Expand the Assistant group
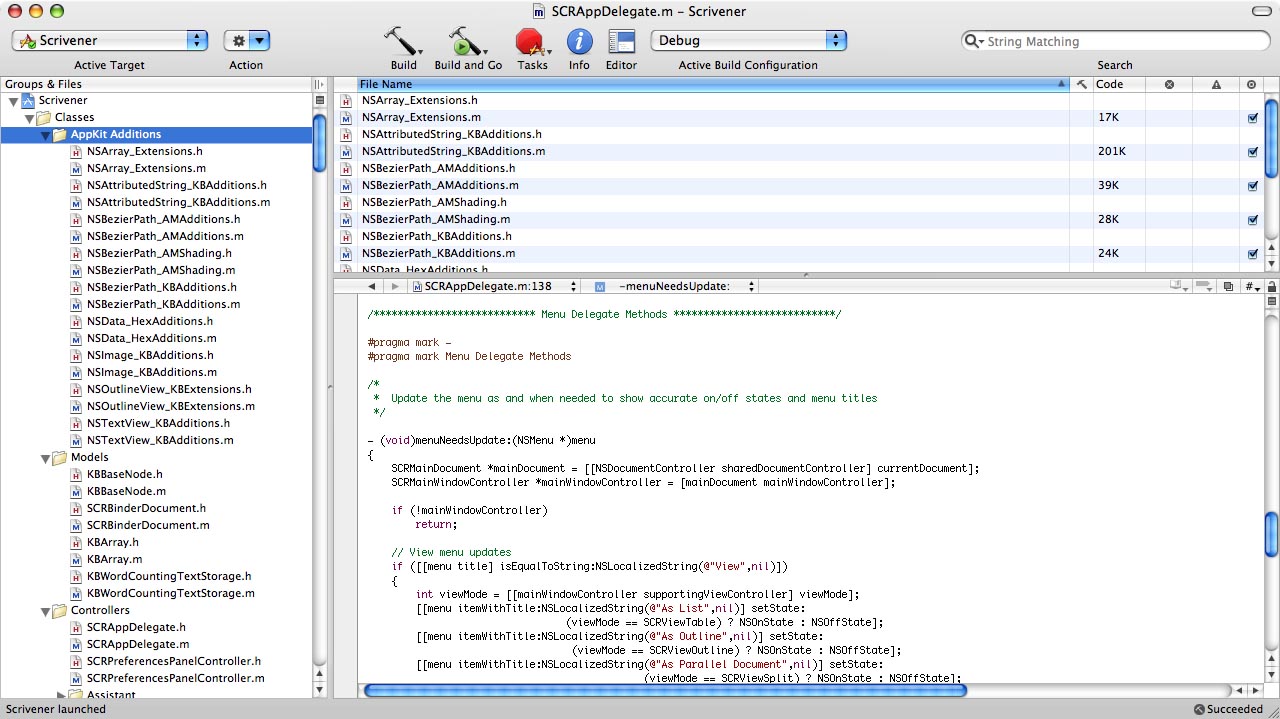 click(x=62, y=695)
